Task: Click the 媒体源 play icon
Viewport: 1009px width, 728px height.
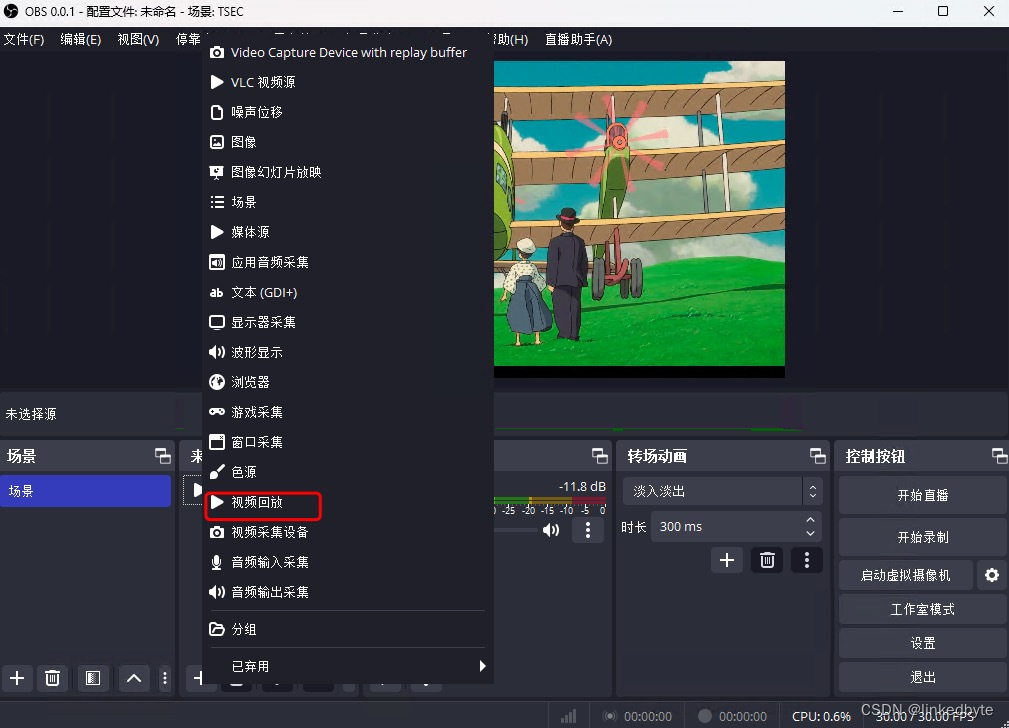Action: tap(217, 232)
